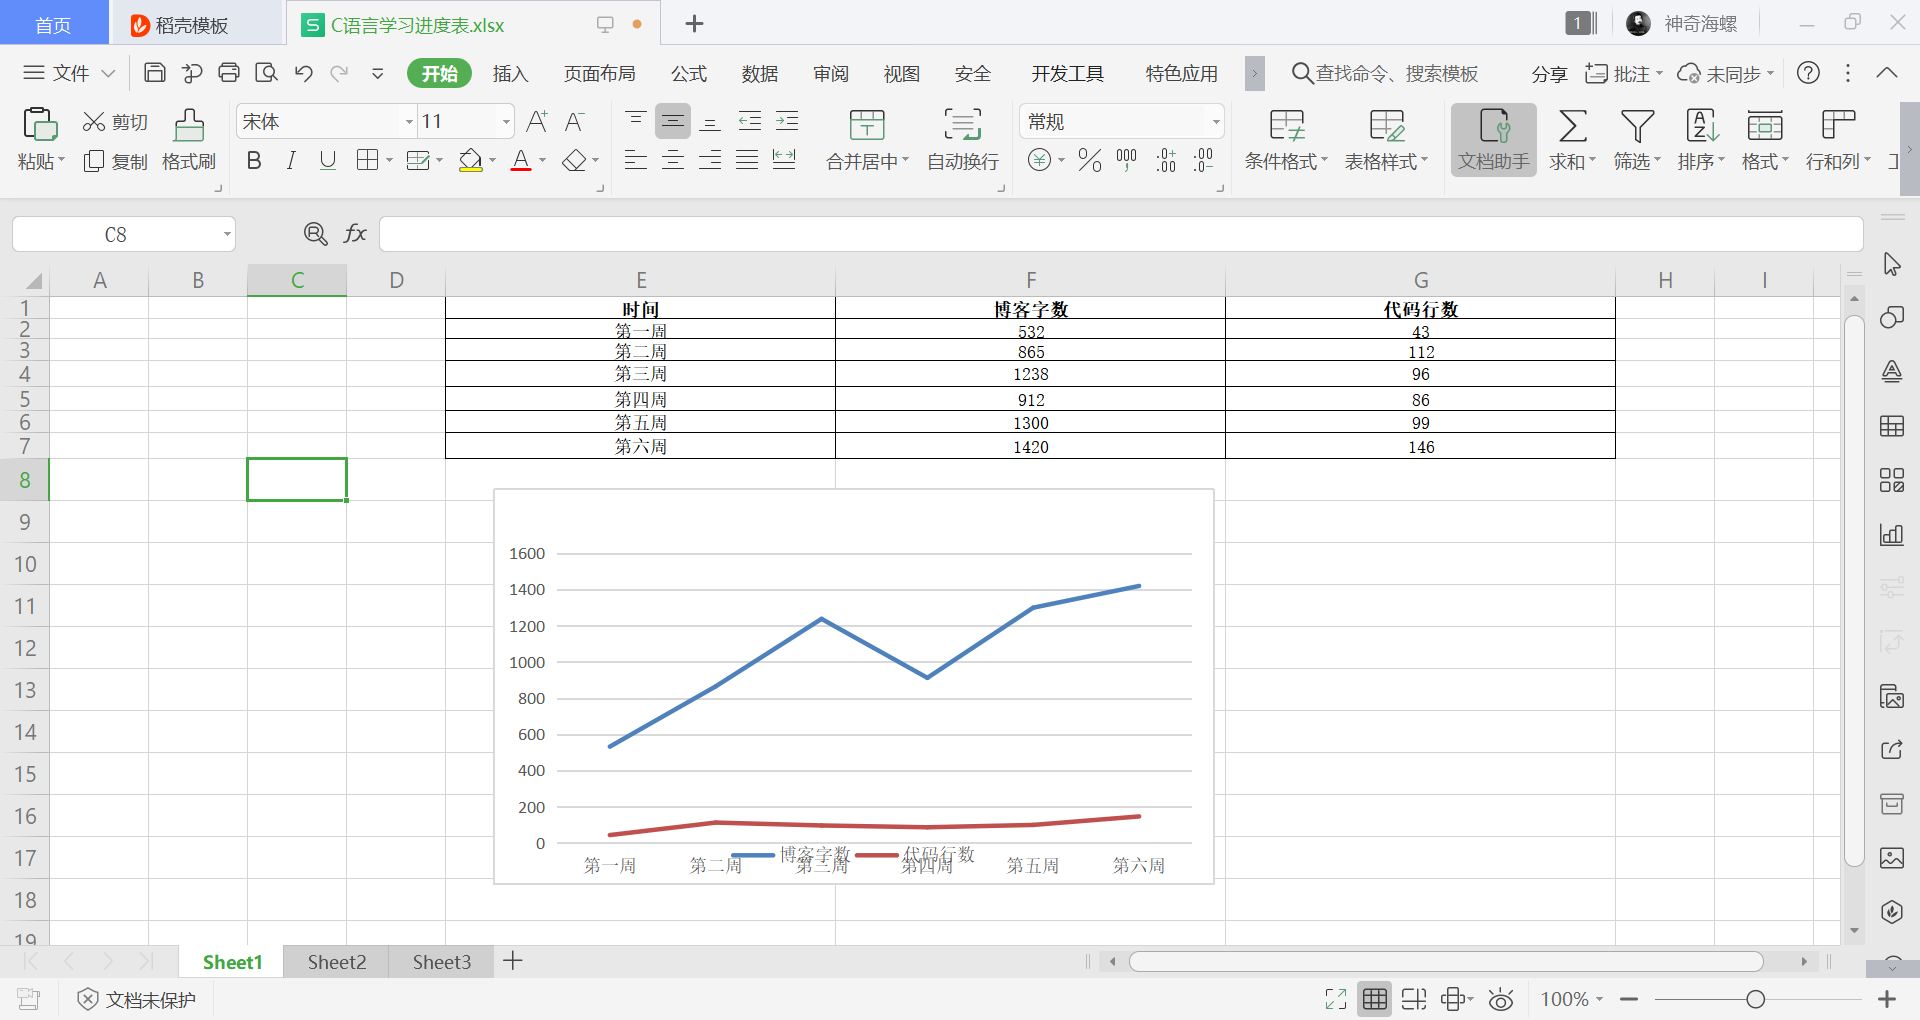The image size is (1920, 1020).
Task: Apply the red font color swatch
Action: pyautogui.click(x=521, y=161)
